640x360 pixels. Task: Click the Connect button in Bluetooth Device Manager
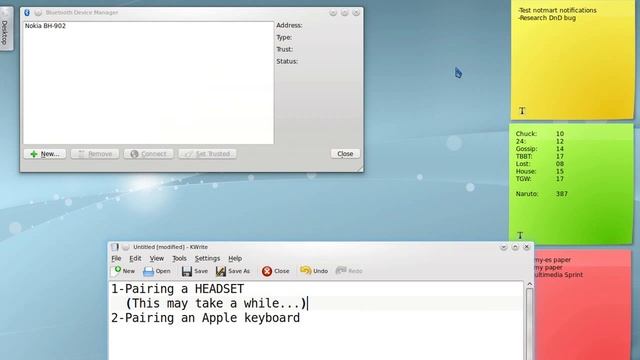click(x=149, y=154)
